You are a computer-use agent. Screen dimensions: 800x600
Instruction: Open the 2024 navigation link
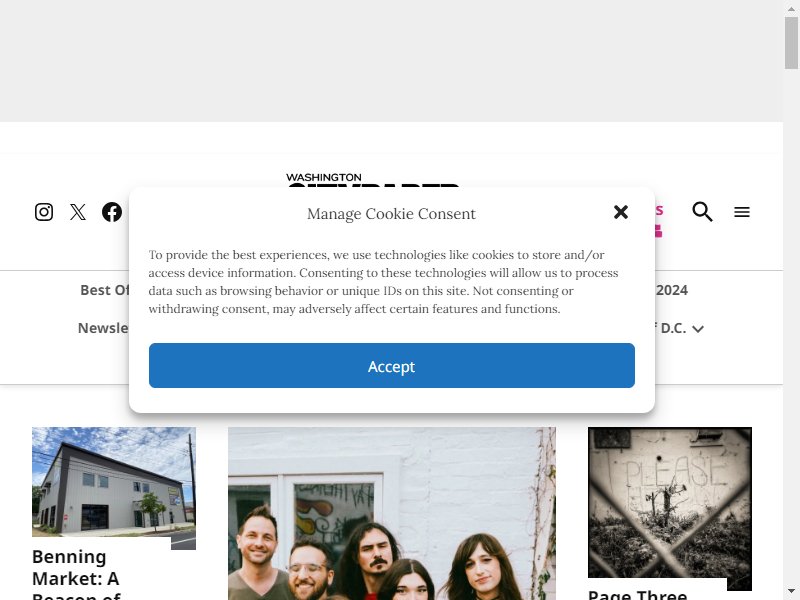click(672, 290)
